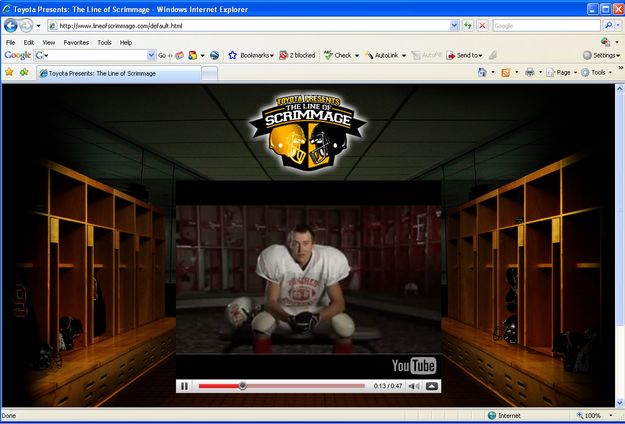Open the File menu
This screenshot has height=424, width=625.
point(11,42)
